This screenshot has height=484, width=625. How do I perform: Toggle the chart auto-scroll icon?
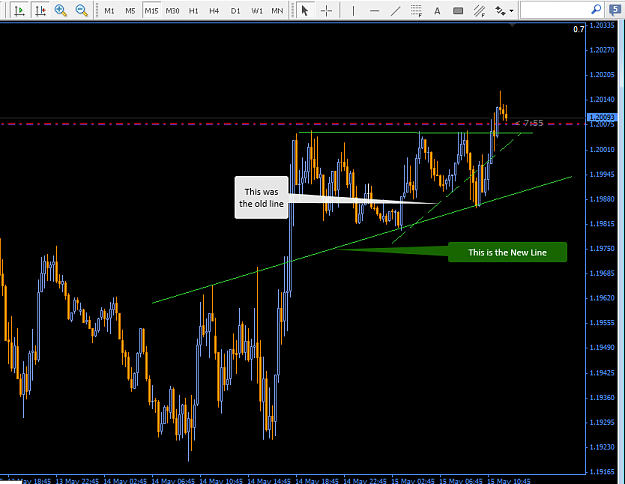20,10
